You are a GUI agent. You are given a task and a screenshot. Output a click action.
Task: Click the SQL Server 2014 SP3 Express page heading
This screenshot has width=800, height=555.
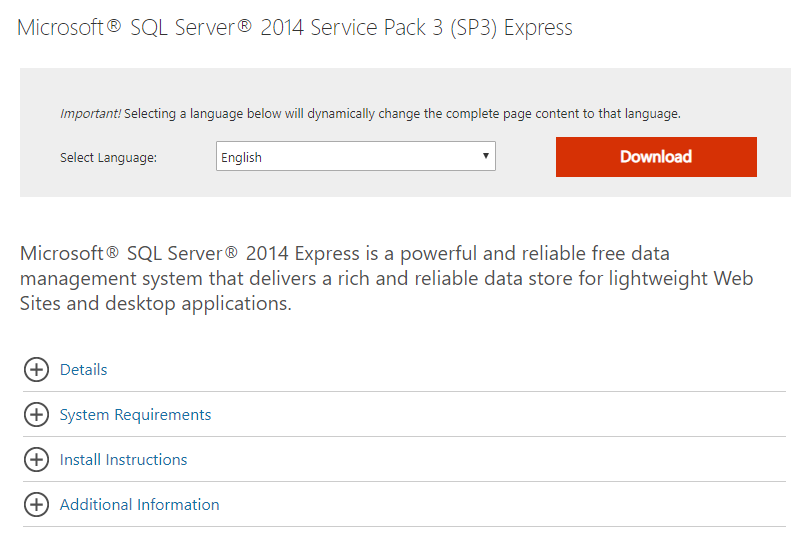click(295, 28)
